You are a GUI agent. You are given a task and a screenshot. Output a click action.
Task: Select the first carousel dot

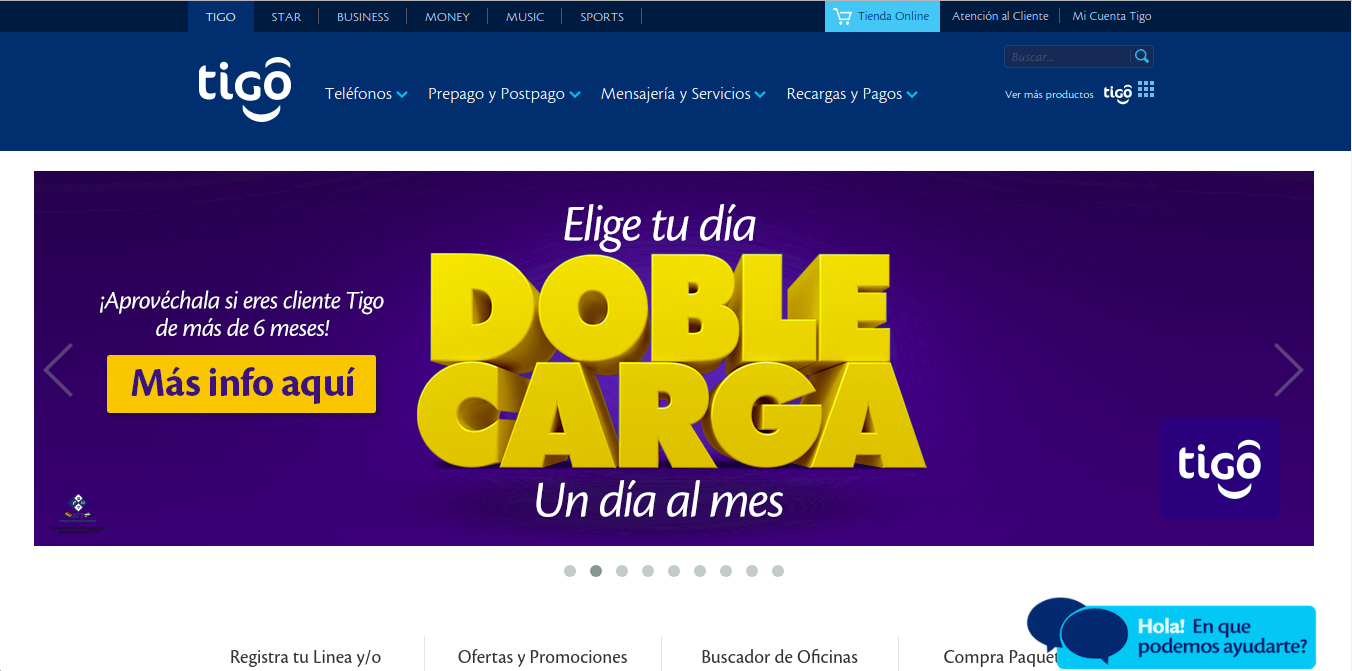[570, 571]
